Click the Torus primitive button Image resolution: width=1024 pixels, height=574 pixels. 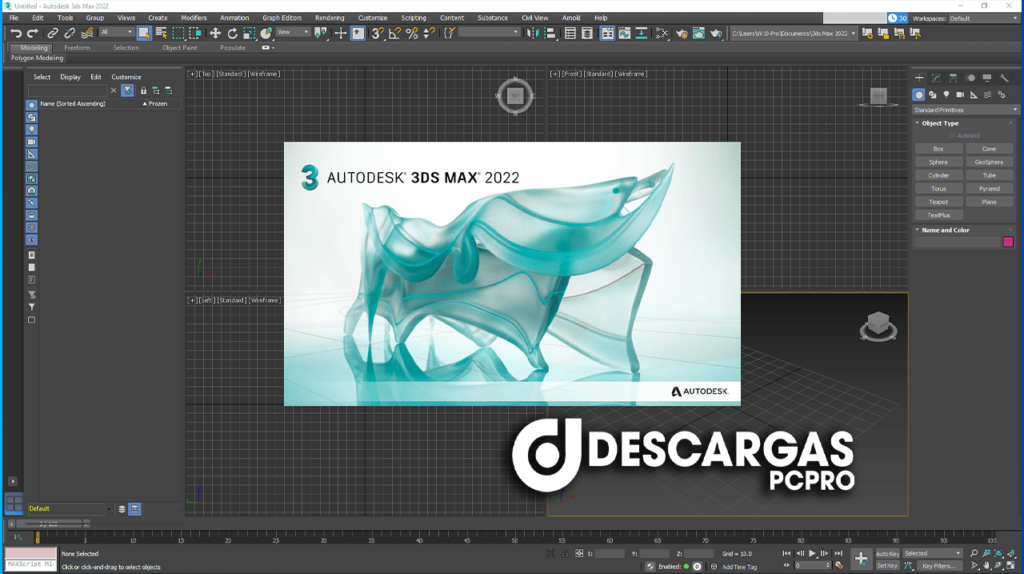click(938, 189)
